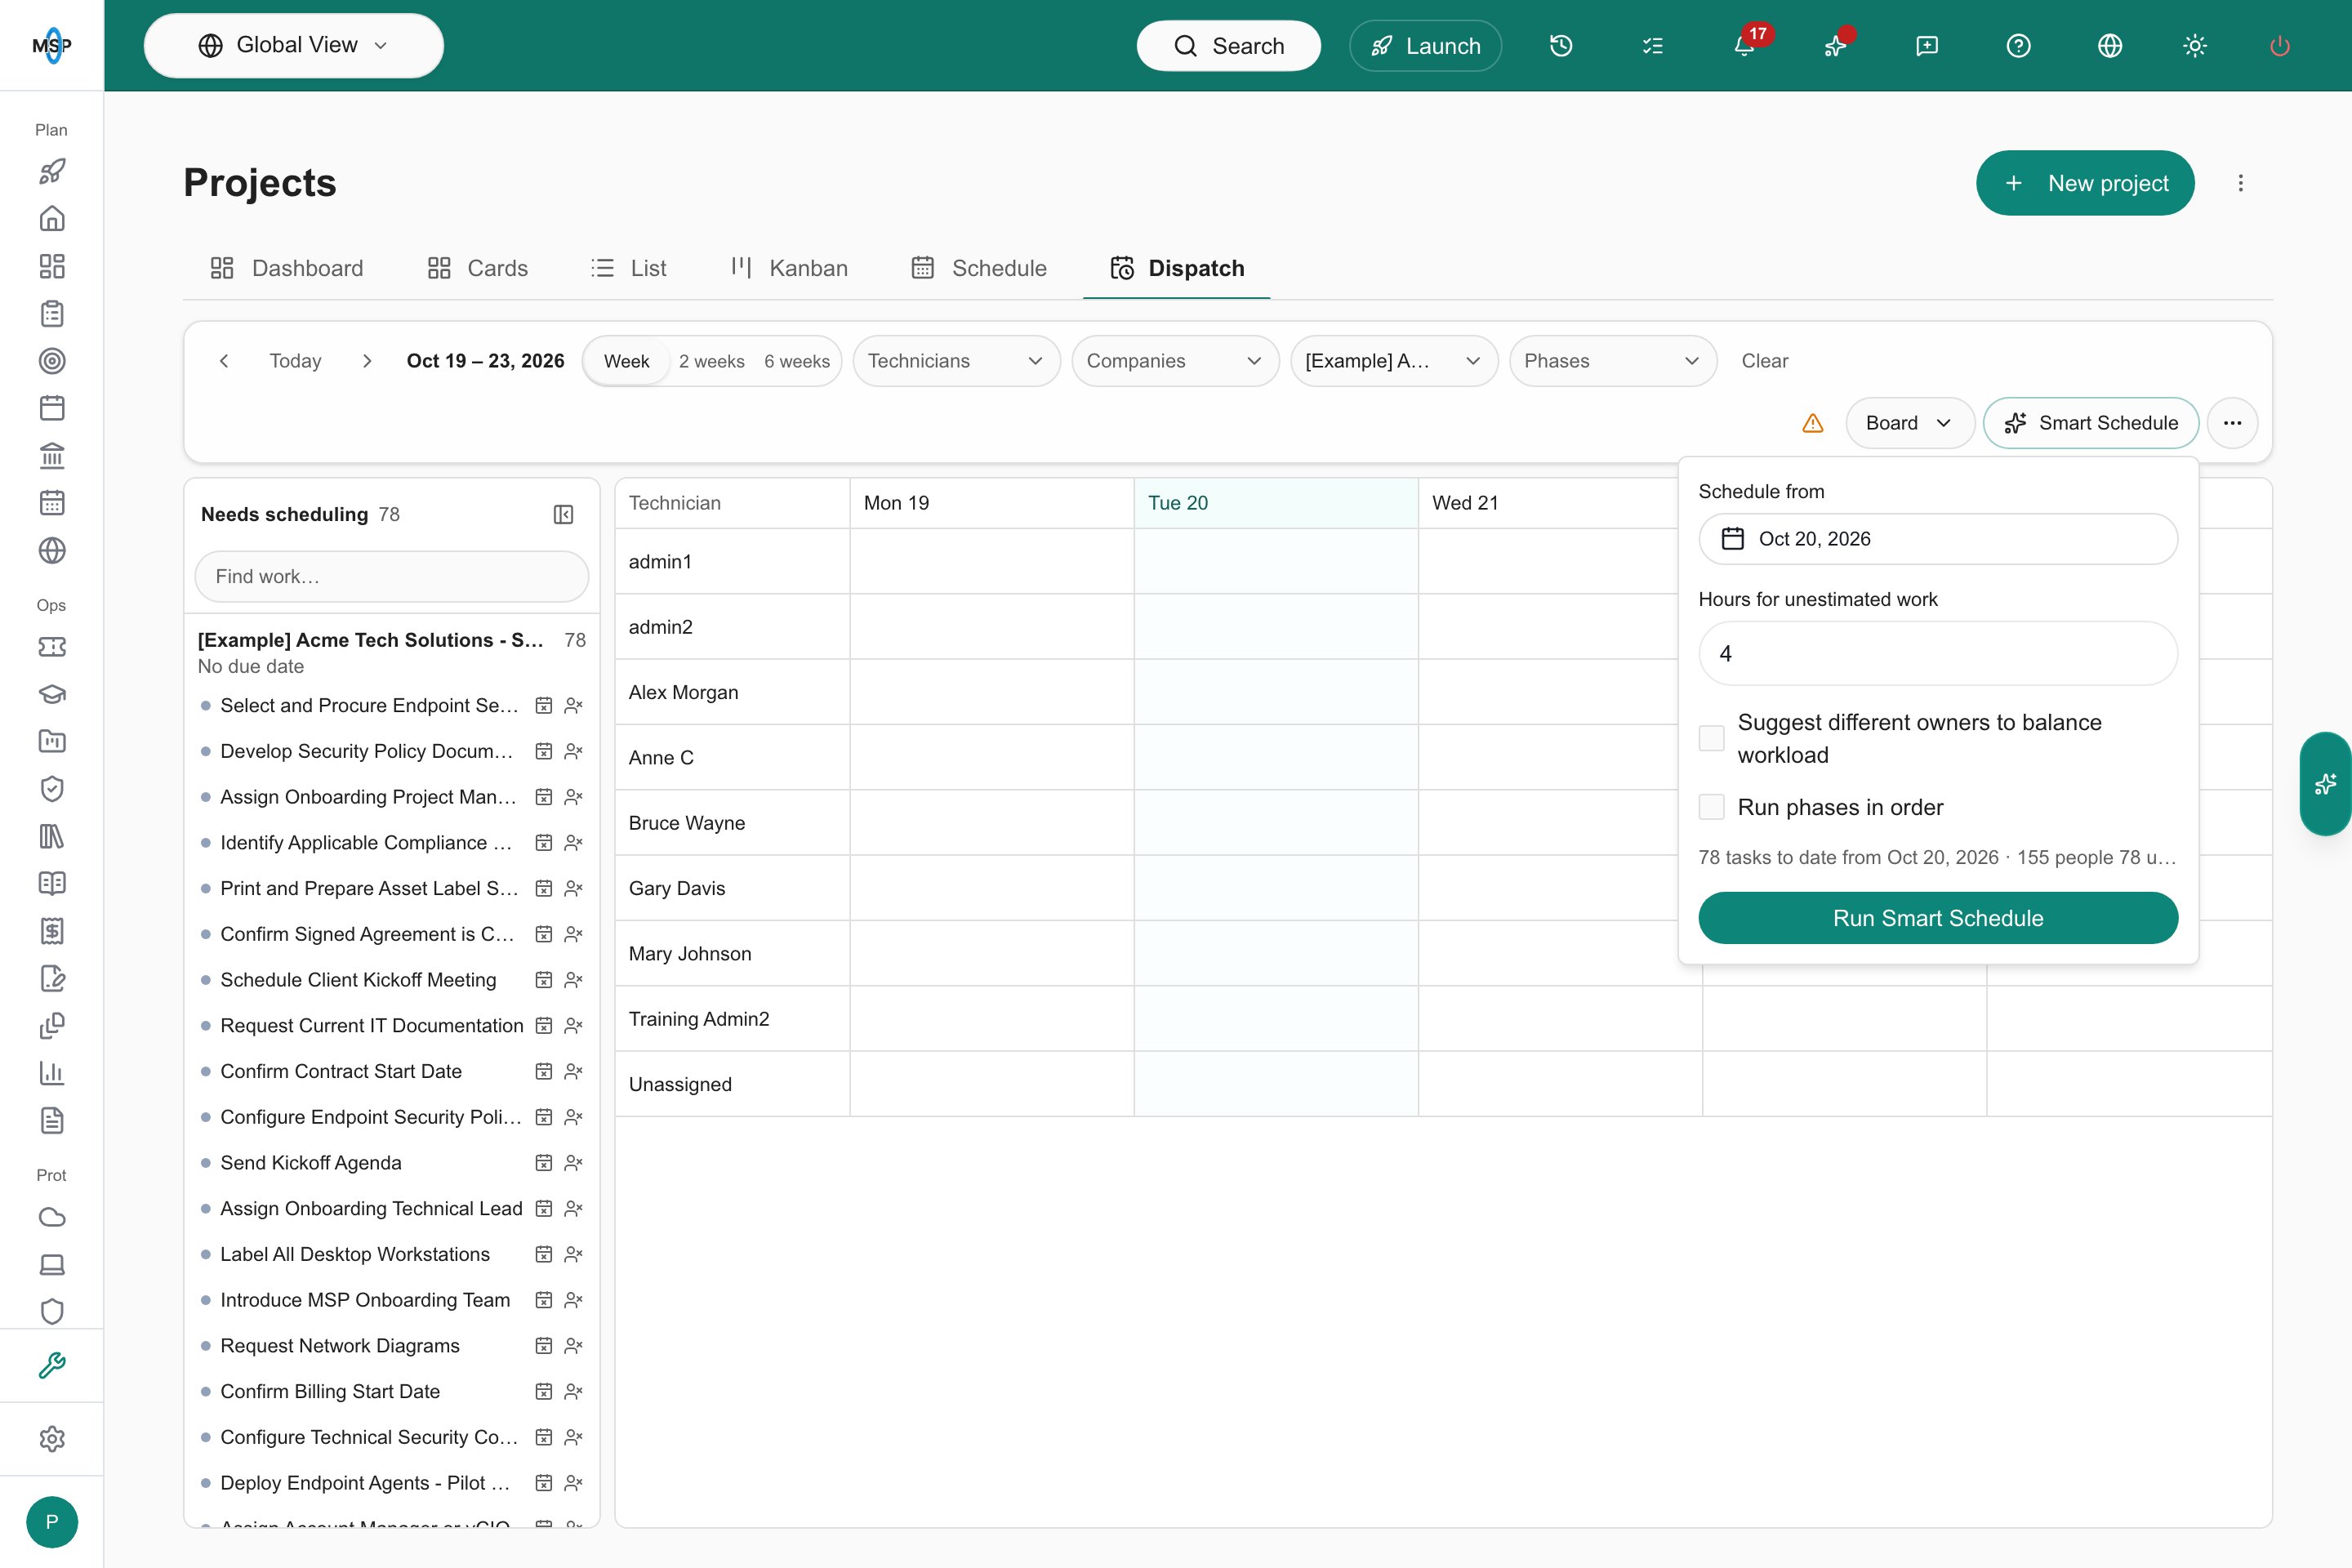Enable Suggest different owners to balance workload
The width and height of the screenshot is (2352, 1568).
point(1712,738)
